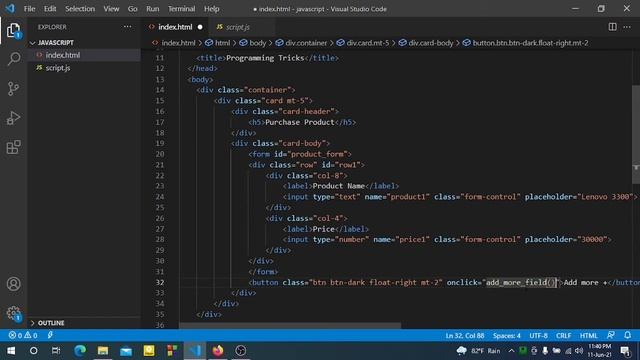Change indentation via Spaces: 4
This screenshot has height=360, width=640.
pos(507,336)
